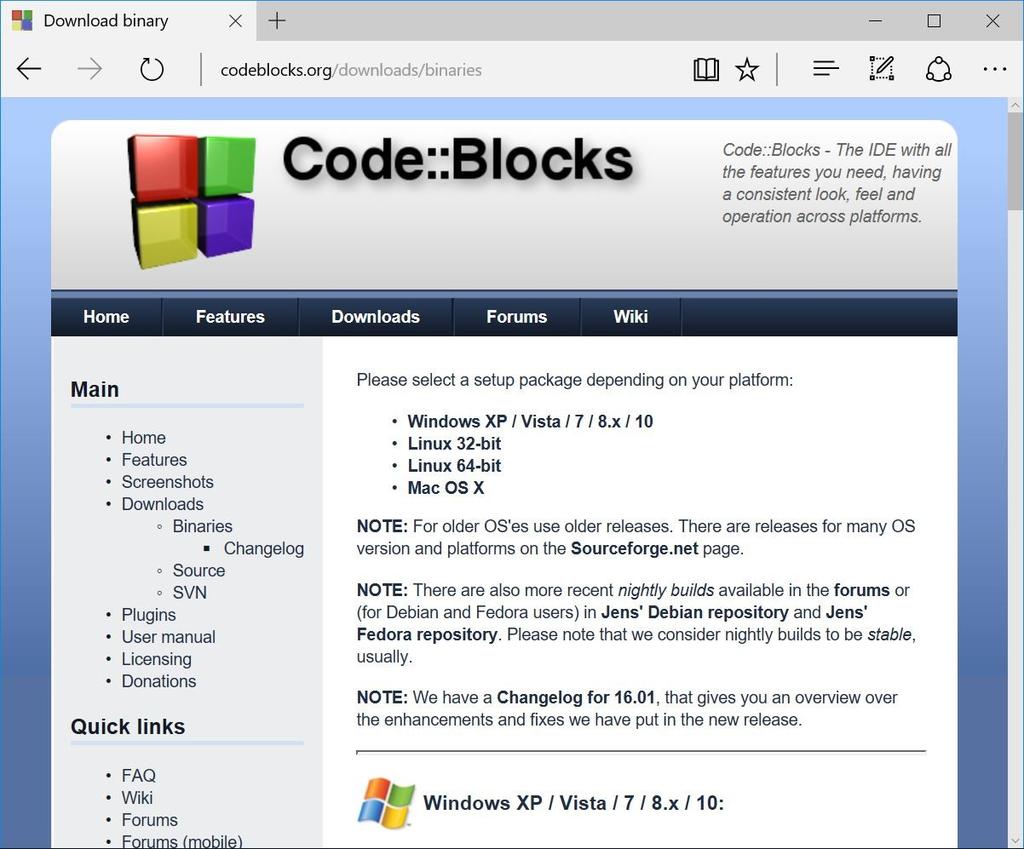Click the Main sidebar heading

[x=95, y=389]
